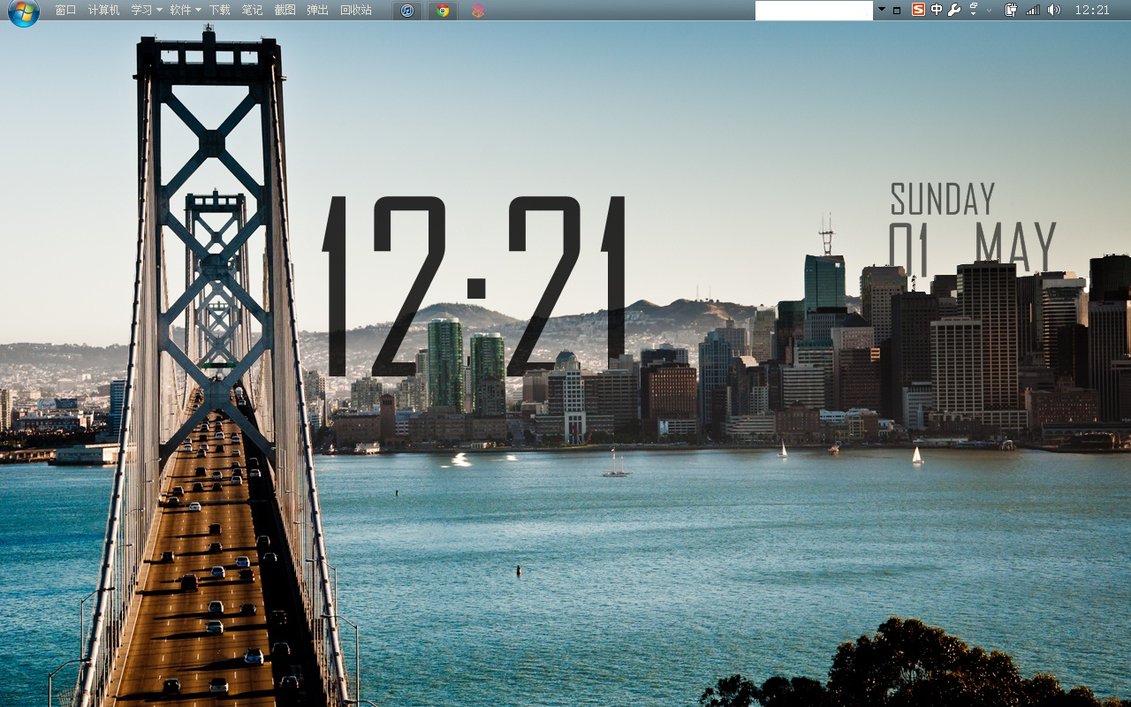Click the Sogou input method S icon
1131x707 pixels.
click(918, 10)
